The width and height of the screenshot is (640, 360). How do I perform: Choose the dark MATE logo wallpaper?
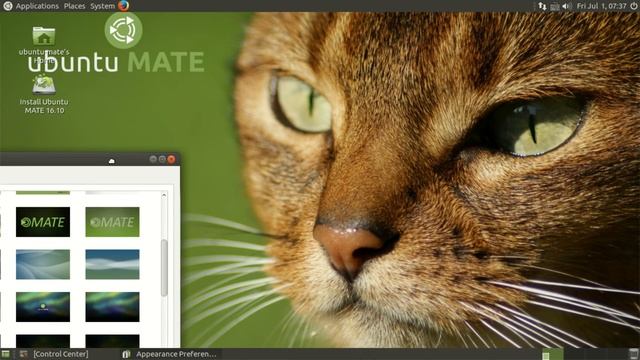coord(43,222)
